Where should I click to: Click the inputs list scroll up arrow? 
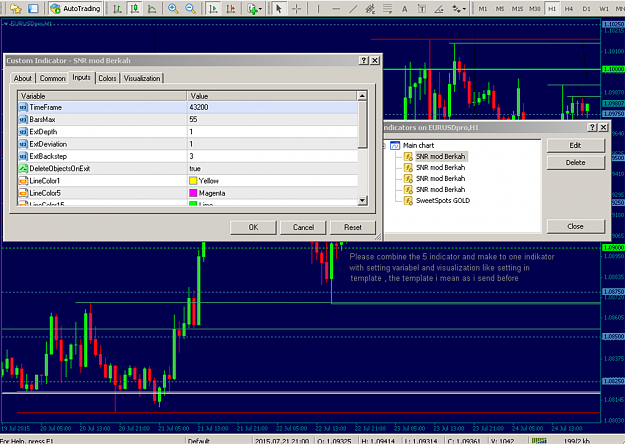tap(362, 96)
